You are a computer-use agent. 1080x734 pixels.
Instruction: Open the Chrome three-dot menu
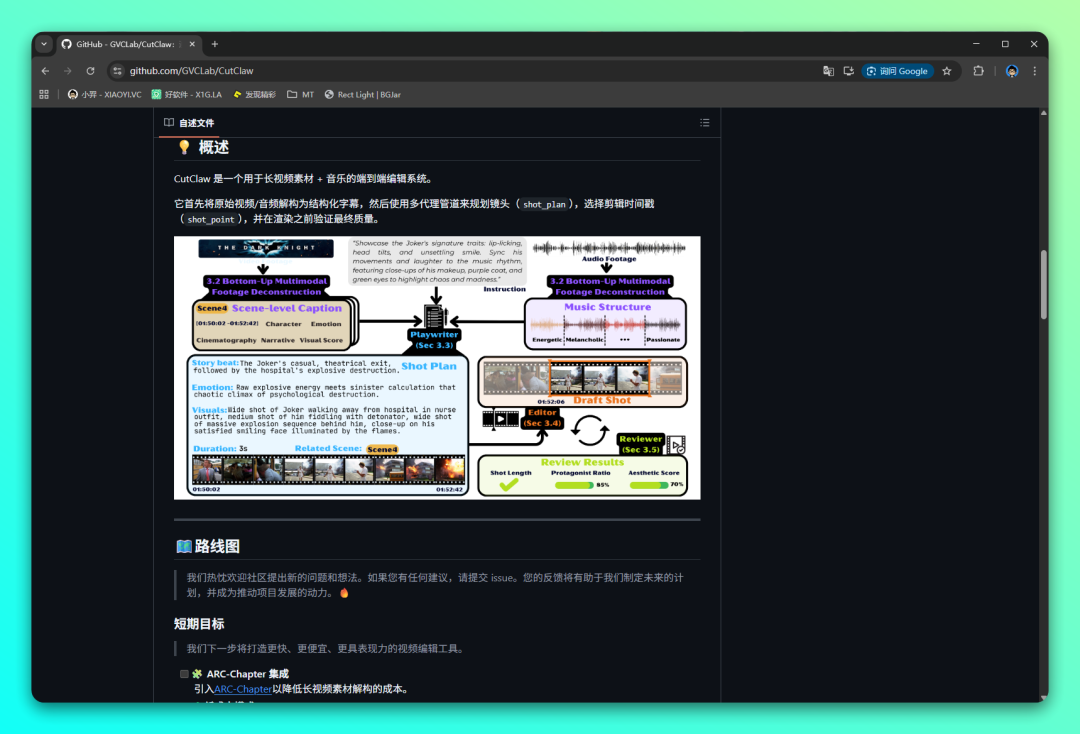(x=1035, y=71)
